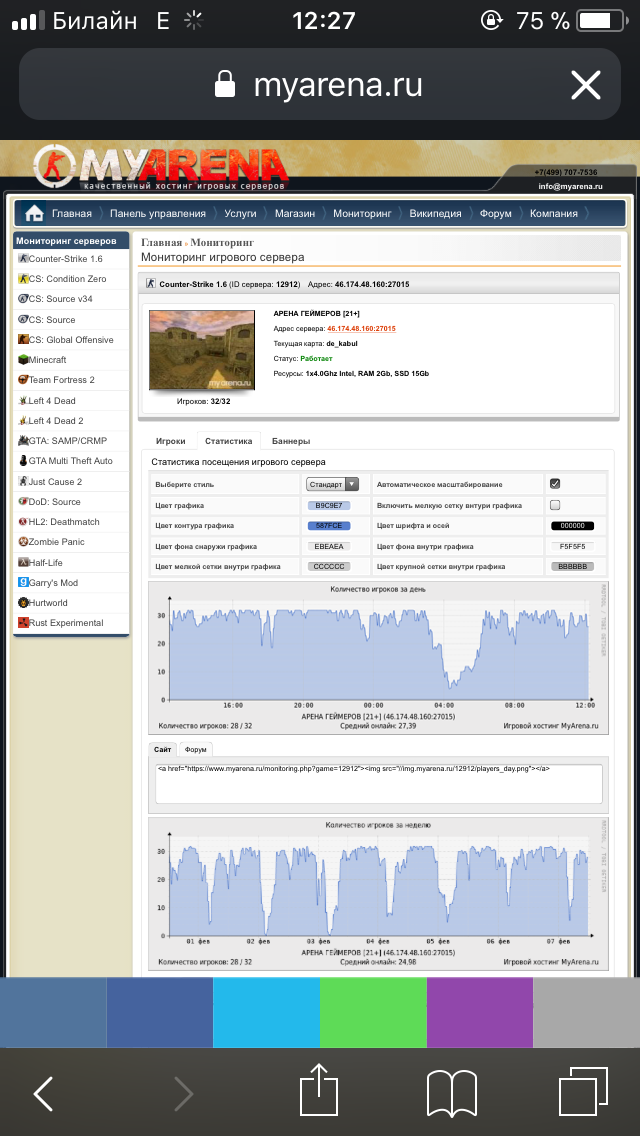Open Википедия menu item
Screen dimensions: 640x1136
(435, 214)
